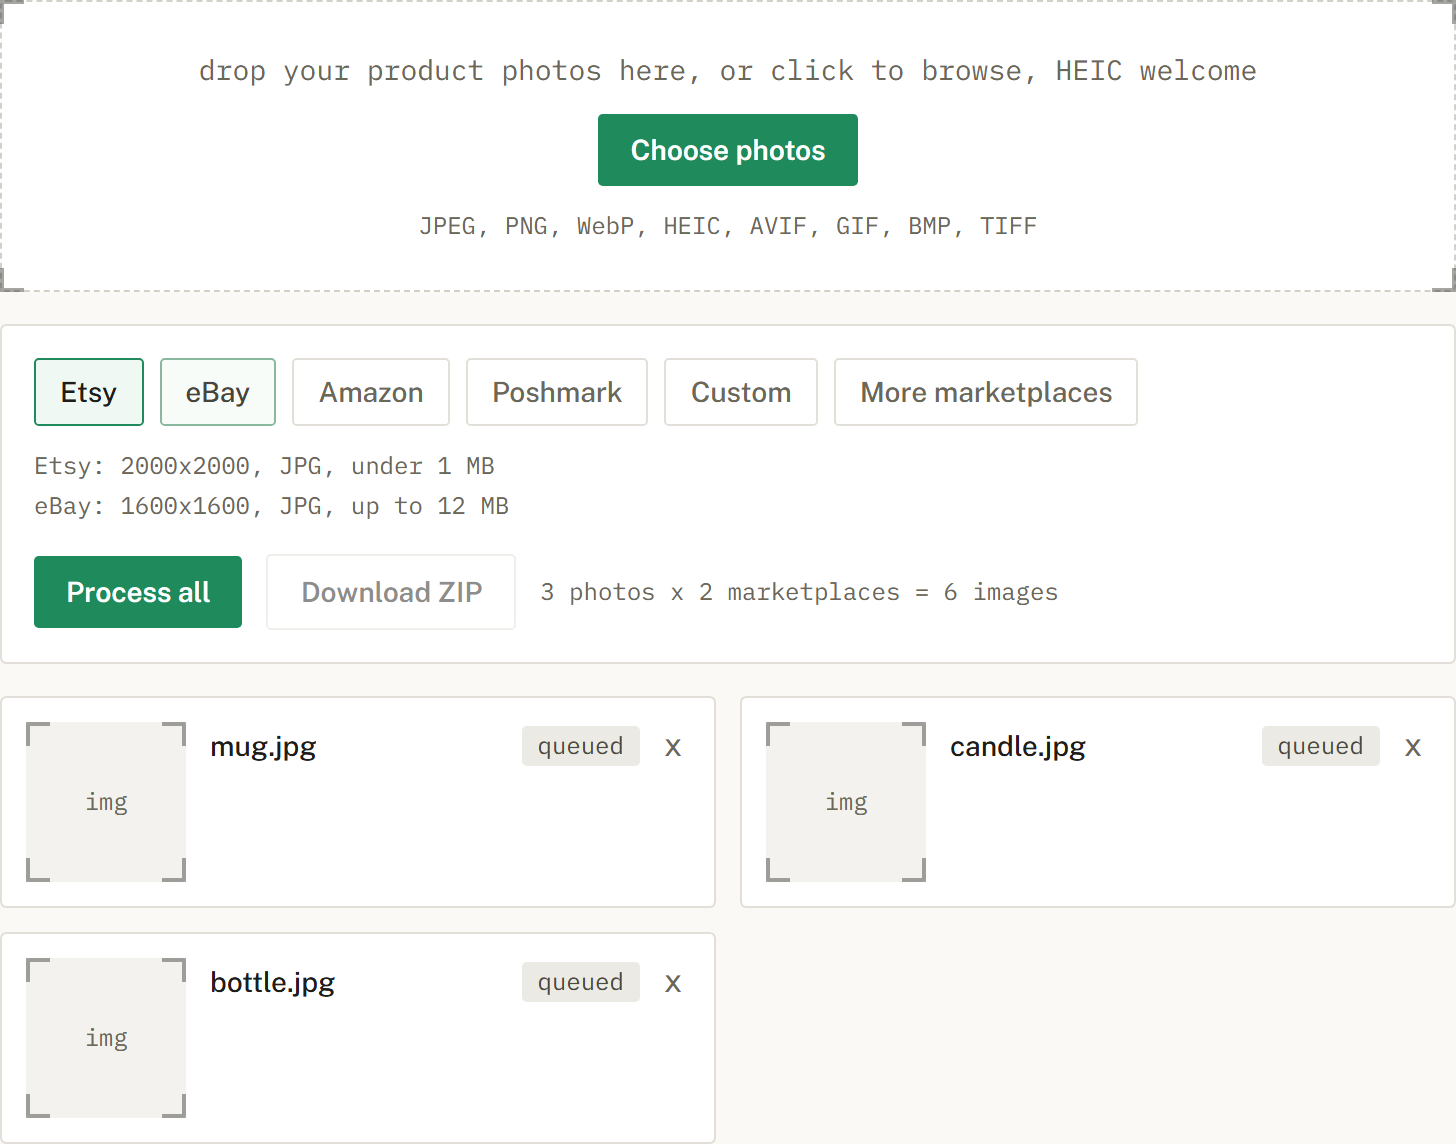Click the queued status badge for bottle.jpg
The height and width of the screenshot is (1144, 1456).
point(581,982)
